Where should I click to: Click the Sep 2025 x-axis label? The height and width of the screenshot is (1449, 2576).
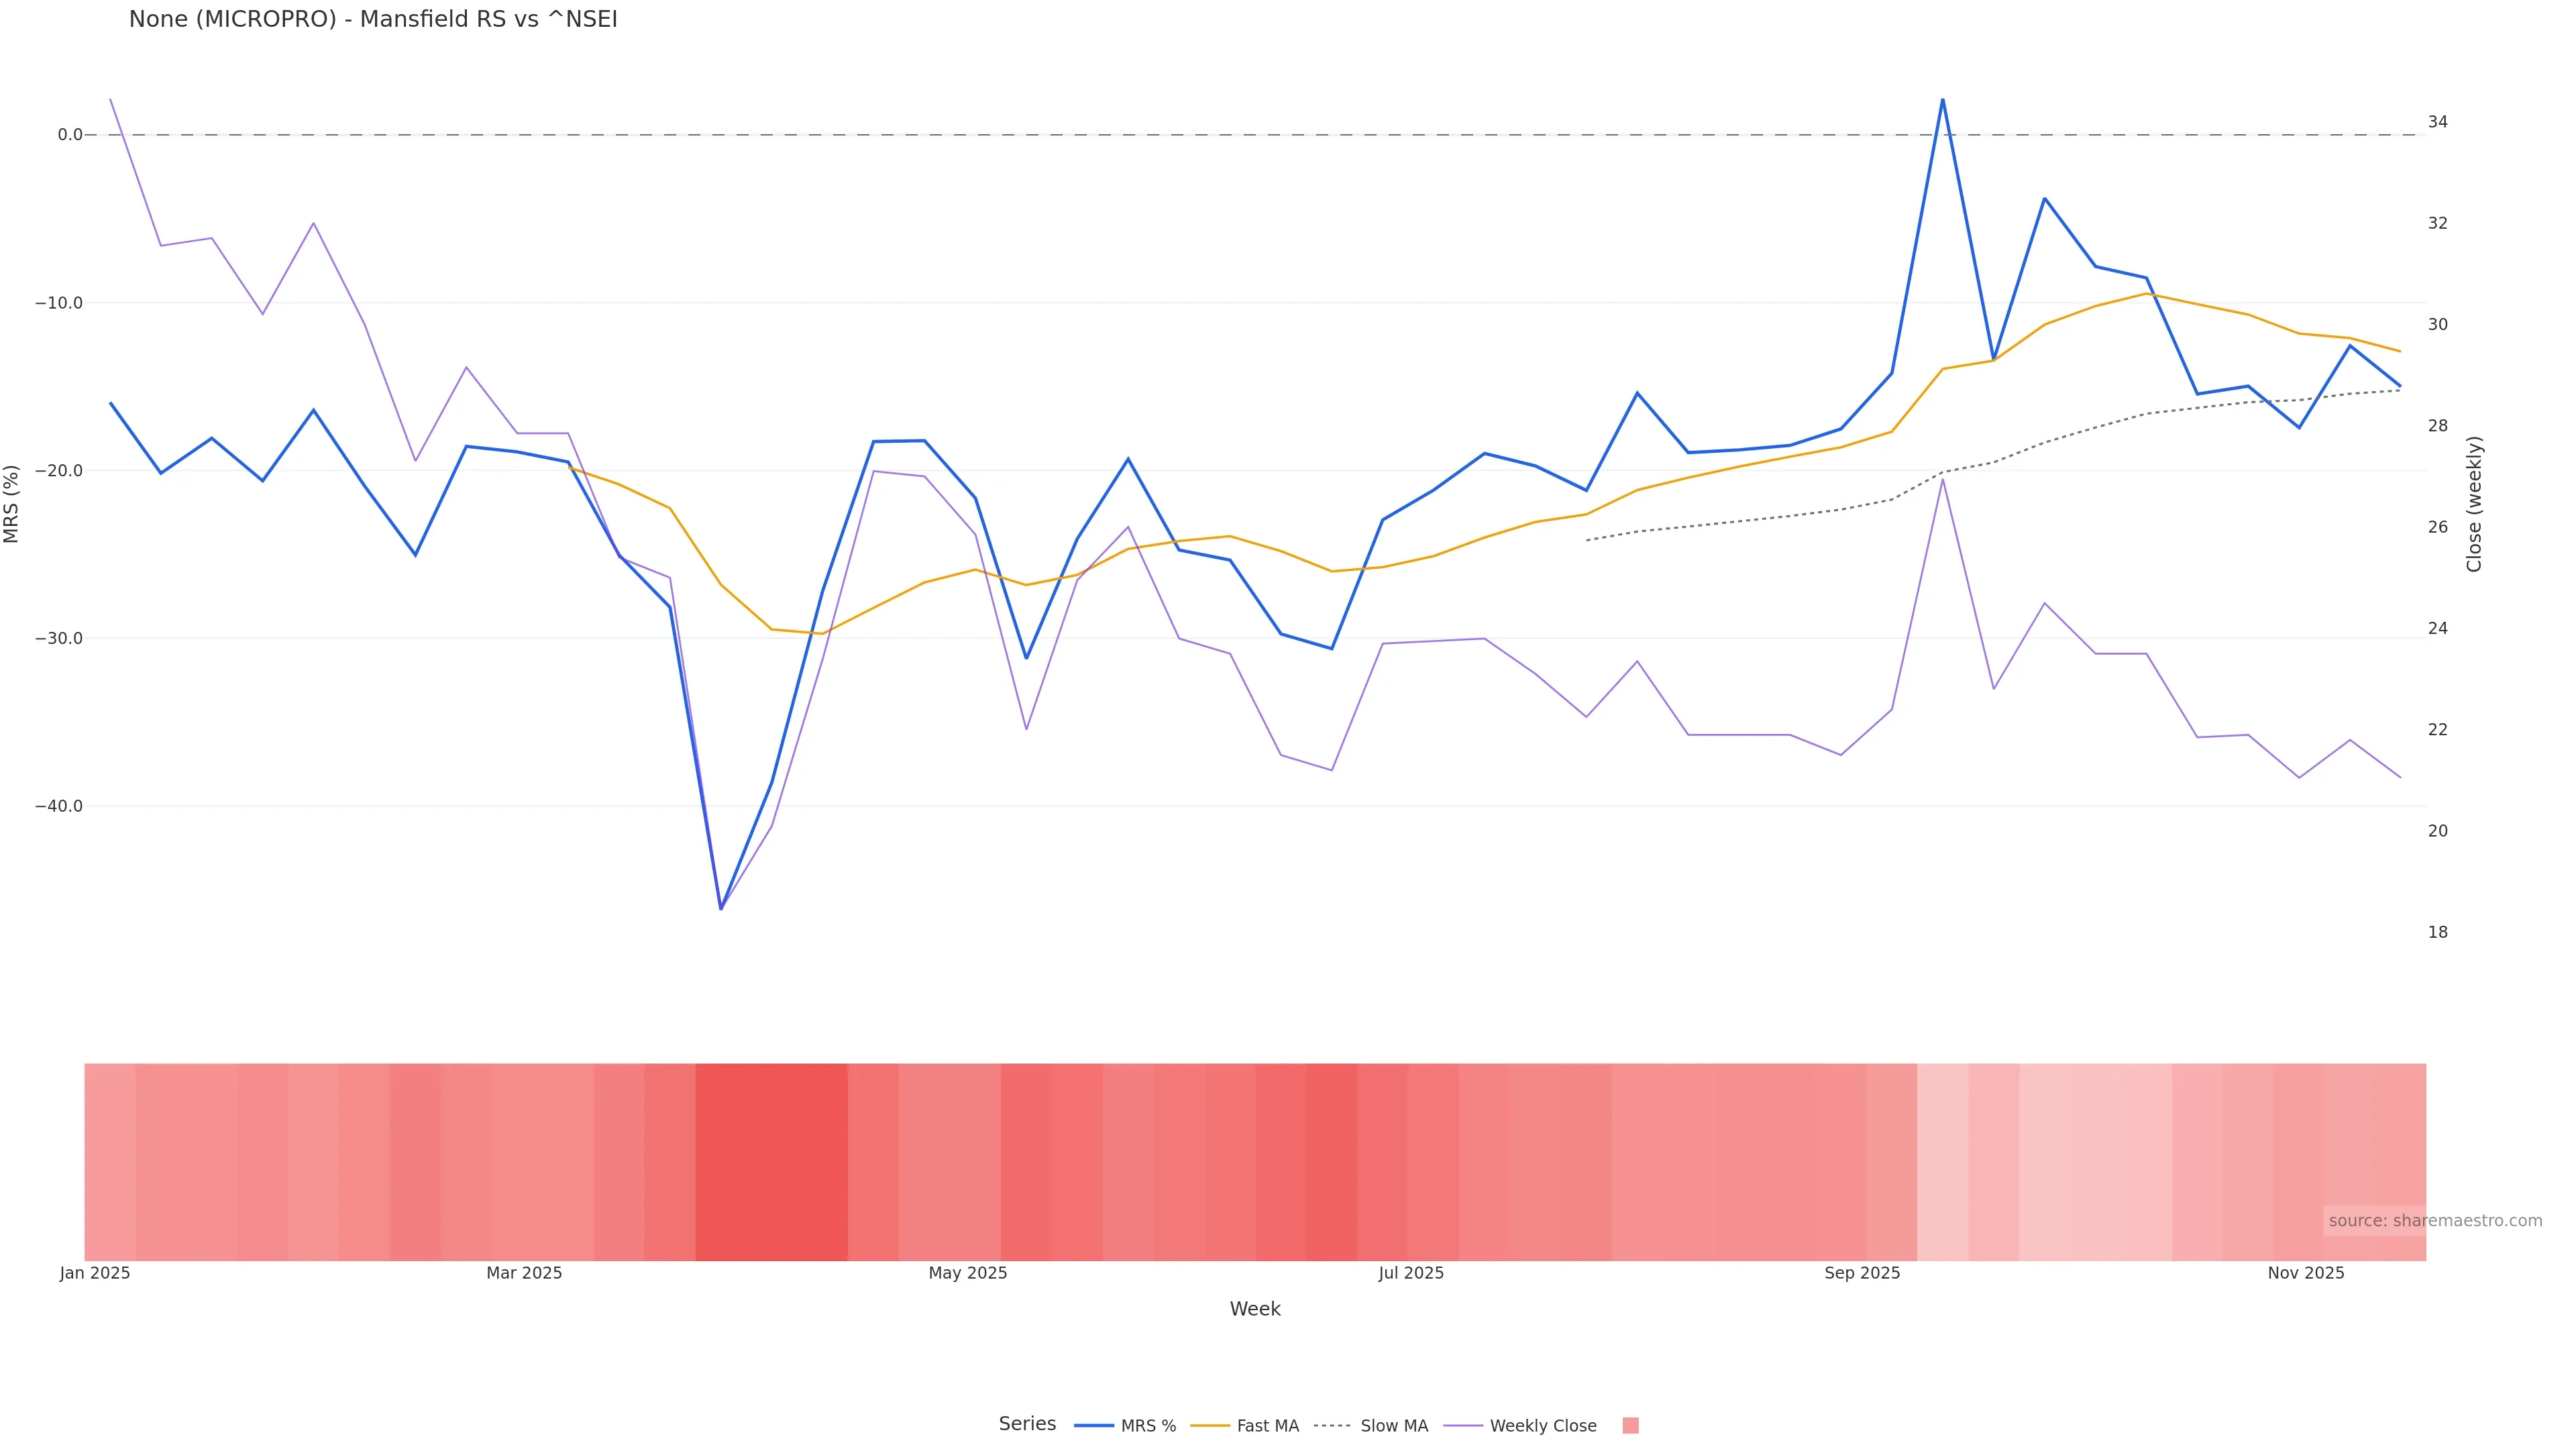pos(1862,1273)
